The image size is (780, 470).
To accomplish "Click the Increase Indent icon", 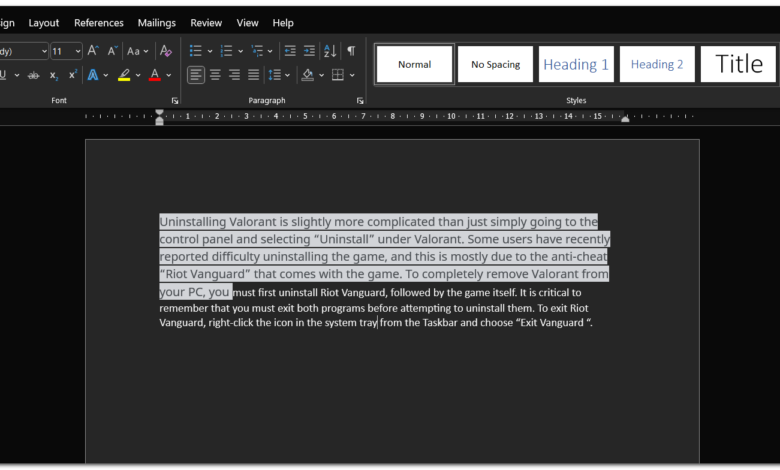I will pyautogui.click(x=310, y=50).
